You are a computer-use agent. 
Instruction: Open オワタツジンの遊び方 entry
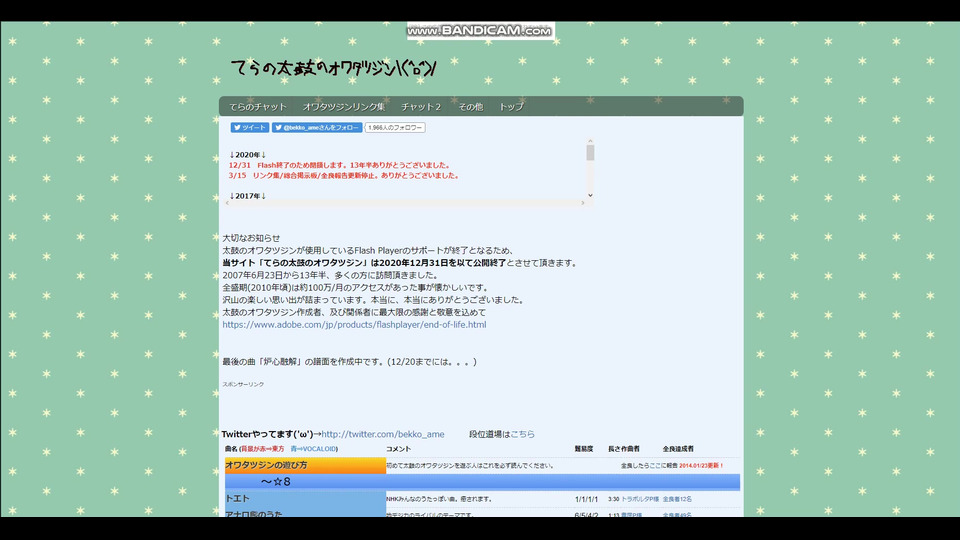305,465
